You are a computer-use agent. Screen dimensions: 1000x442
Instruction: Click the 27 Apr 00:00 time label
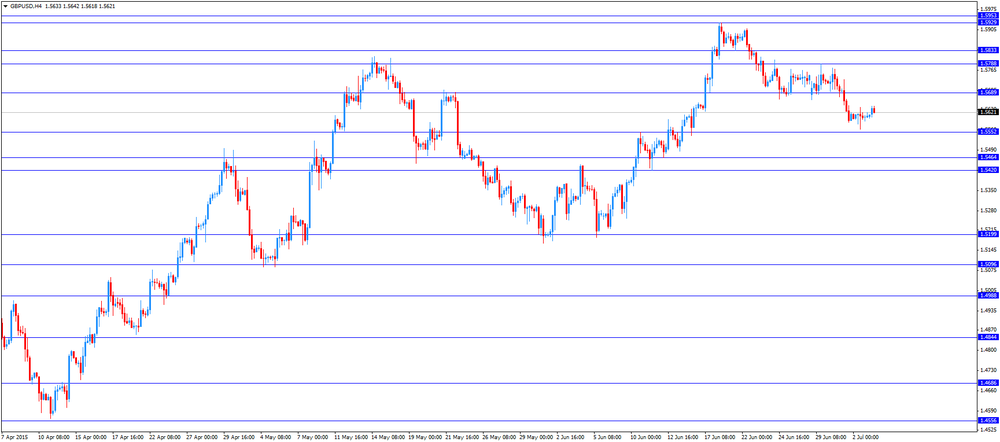(x=203, y=438)
